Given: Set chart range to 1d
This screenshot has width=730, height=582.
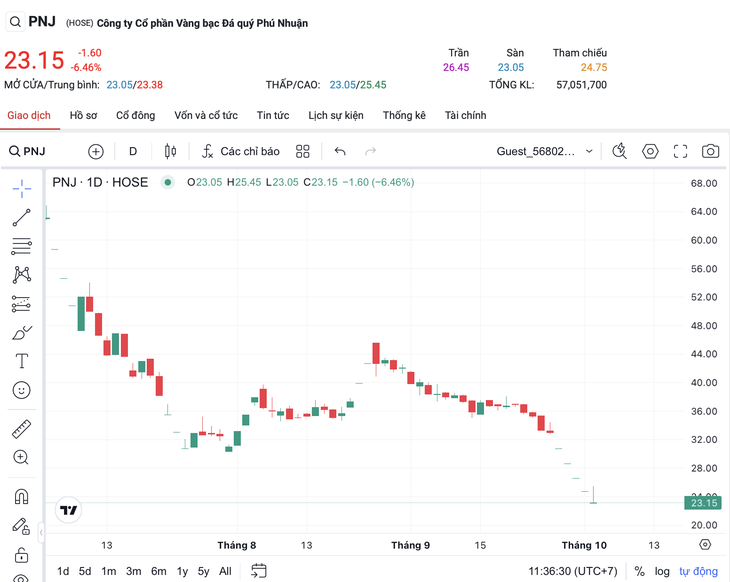Looking at the screenshot, I should (x=63, y=571).
